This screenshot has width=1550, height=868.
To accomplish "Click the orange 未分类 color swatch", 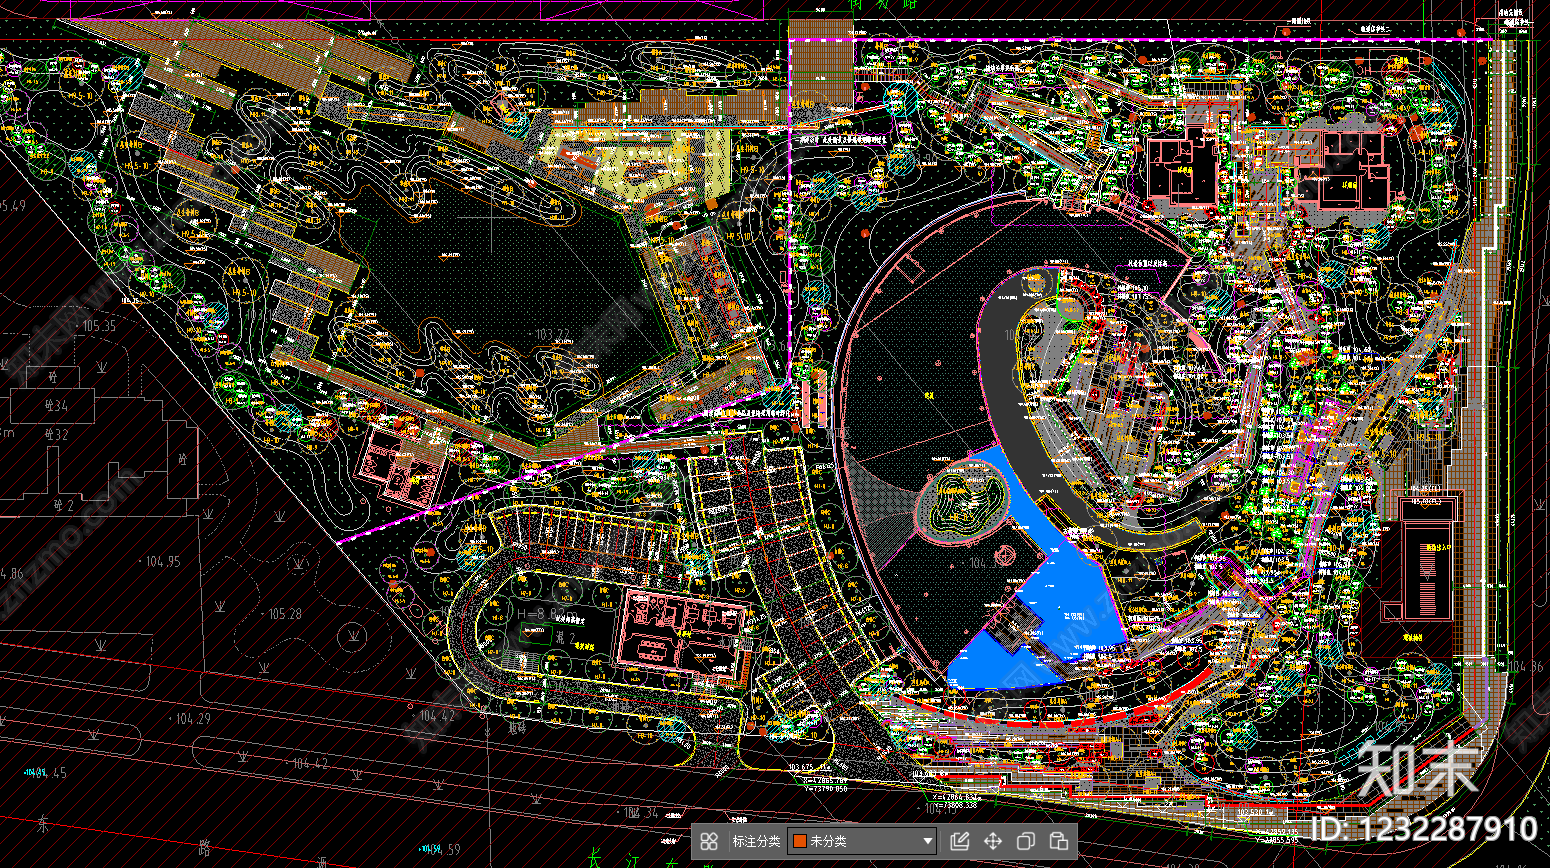I will (799, 841).
